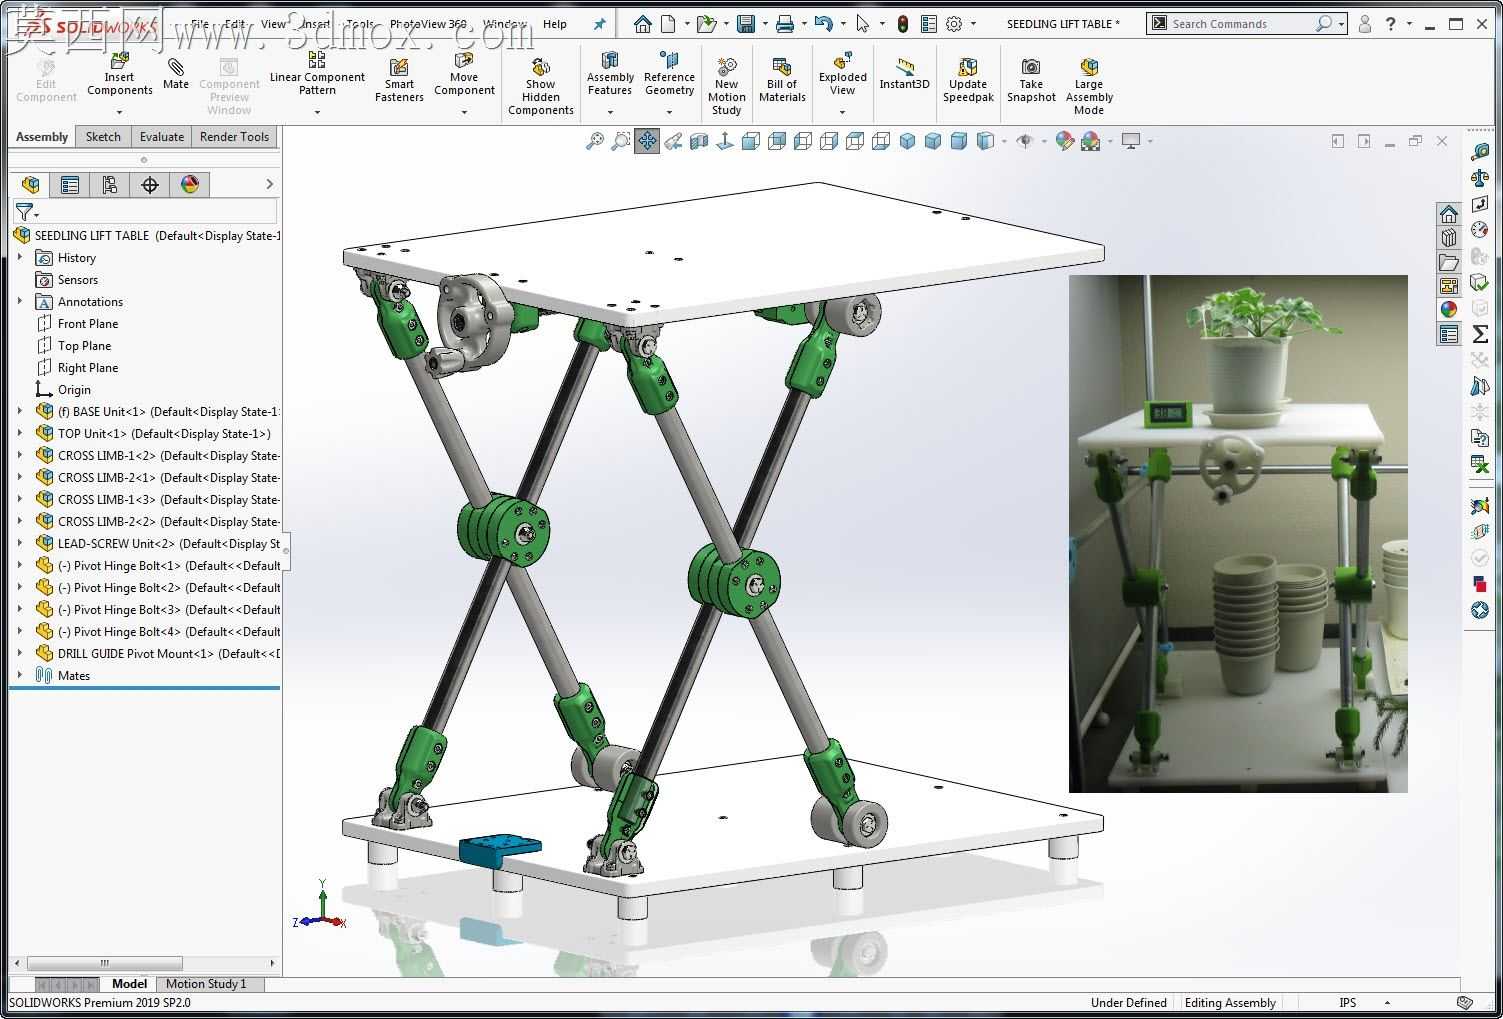Open Linear Component Pattern tool
This screenshot has height=1019, width=1503.
[x=317, y=76]
